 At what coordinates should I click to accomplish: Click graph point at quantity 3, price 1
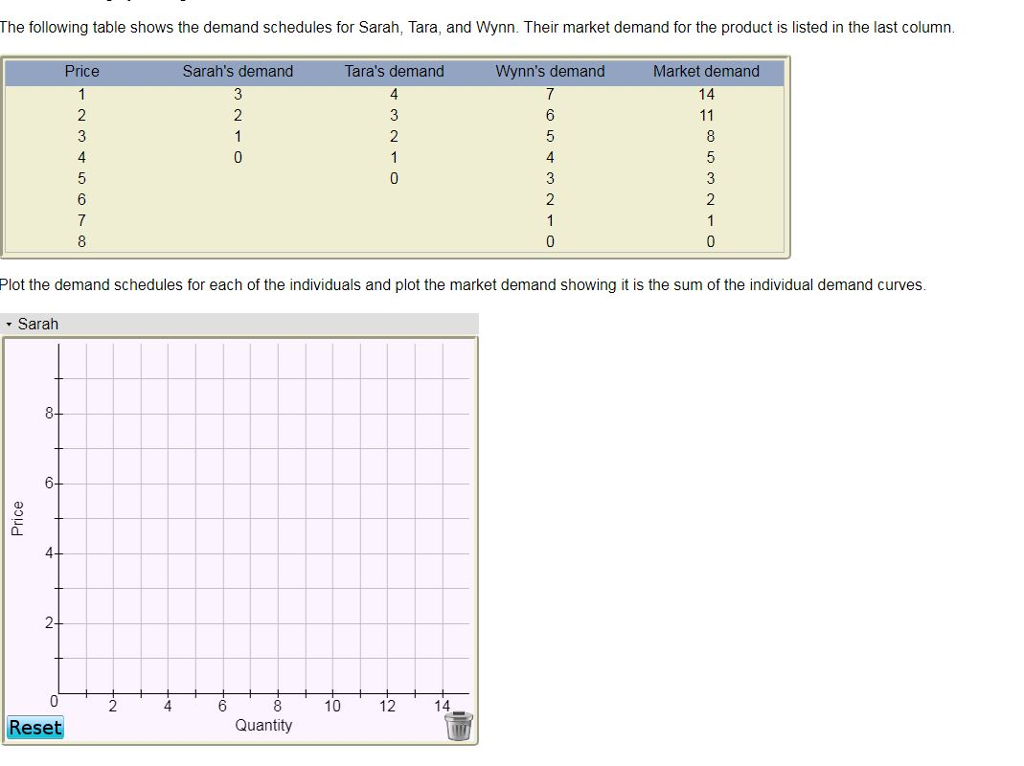point(140,658)
